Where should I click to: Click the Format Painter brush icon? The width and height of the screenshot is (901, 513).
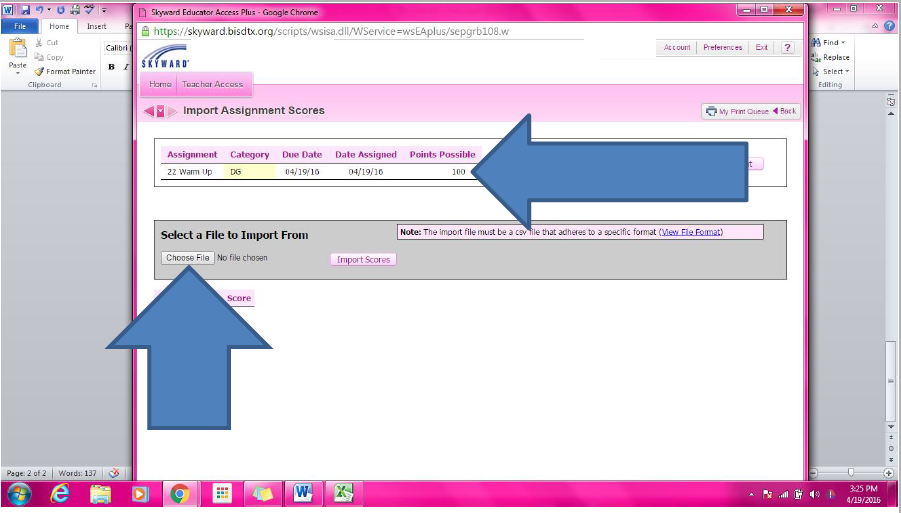[39, 72]
